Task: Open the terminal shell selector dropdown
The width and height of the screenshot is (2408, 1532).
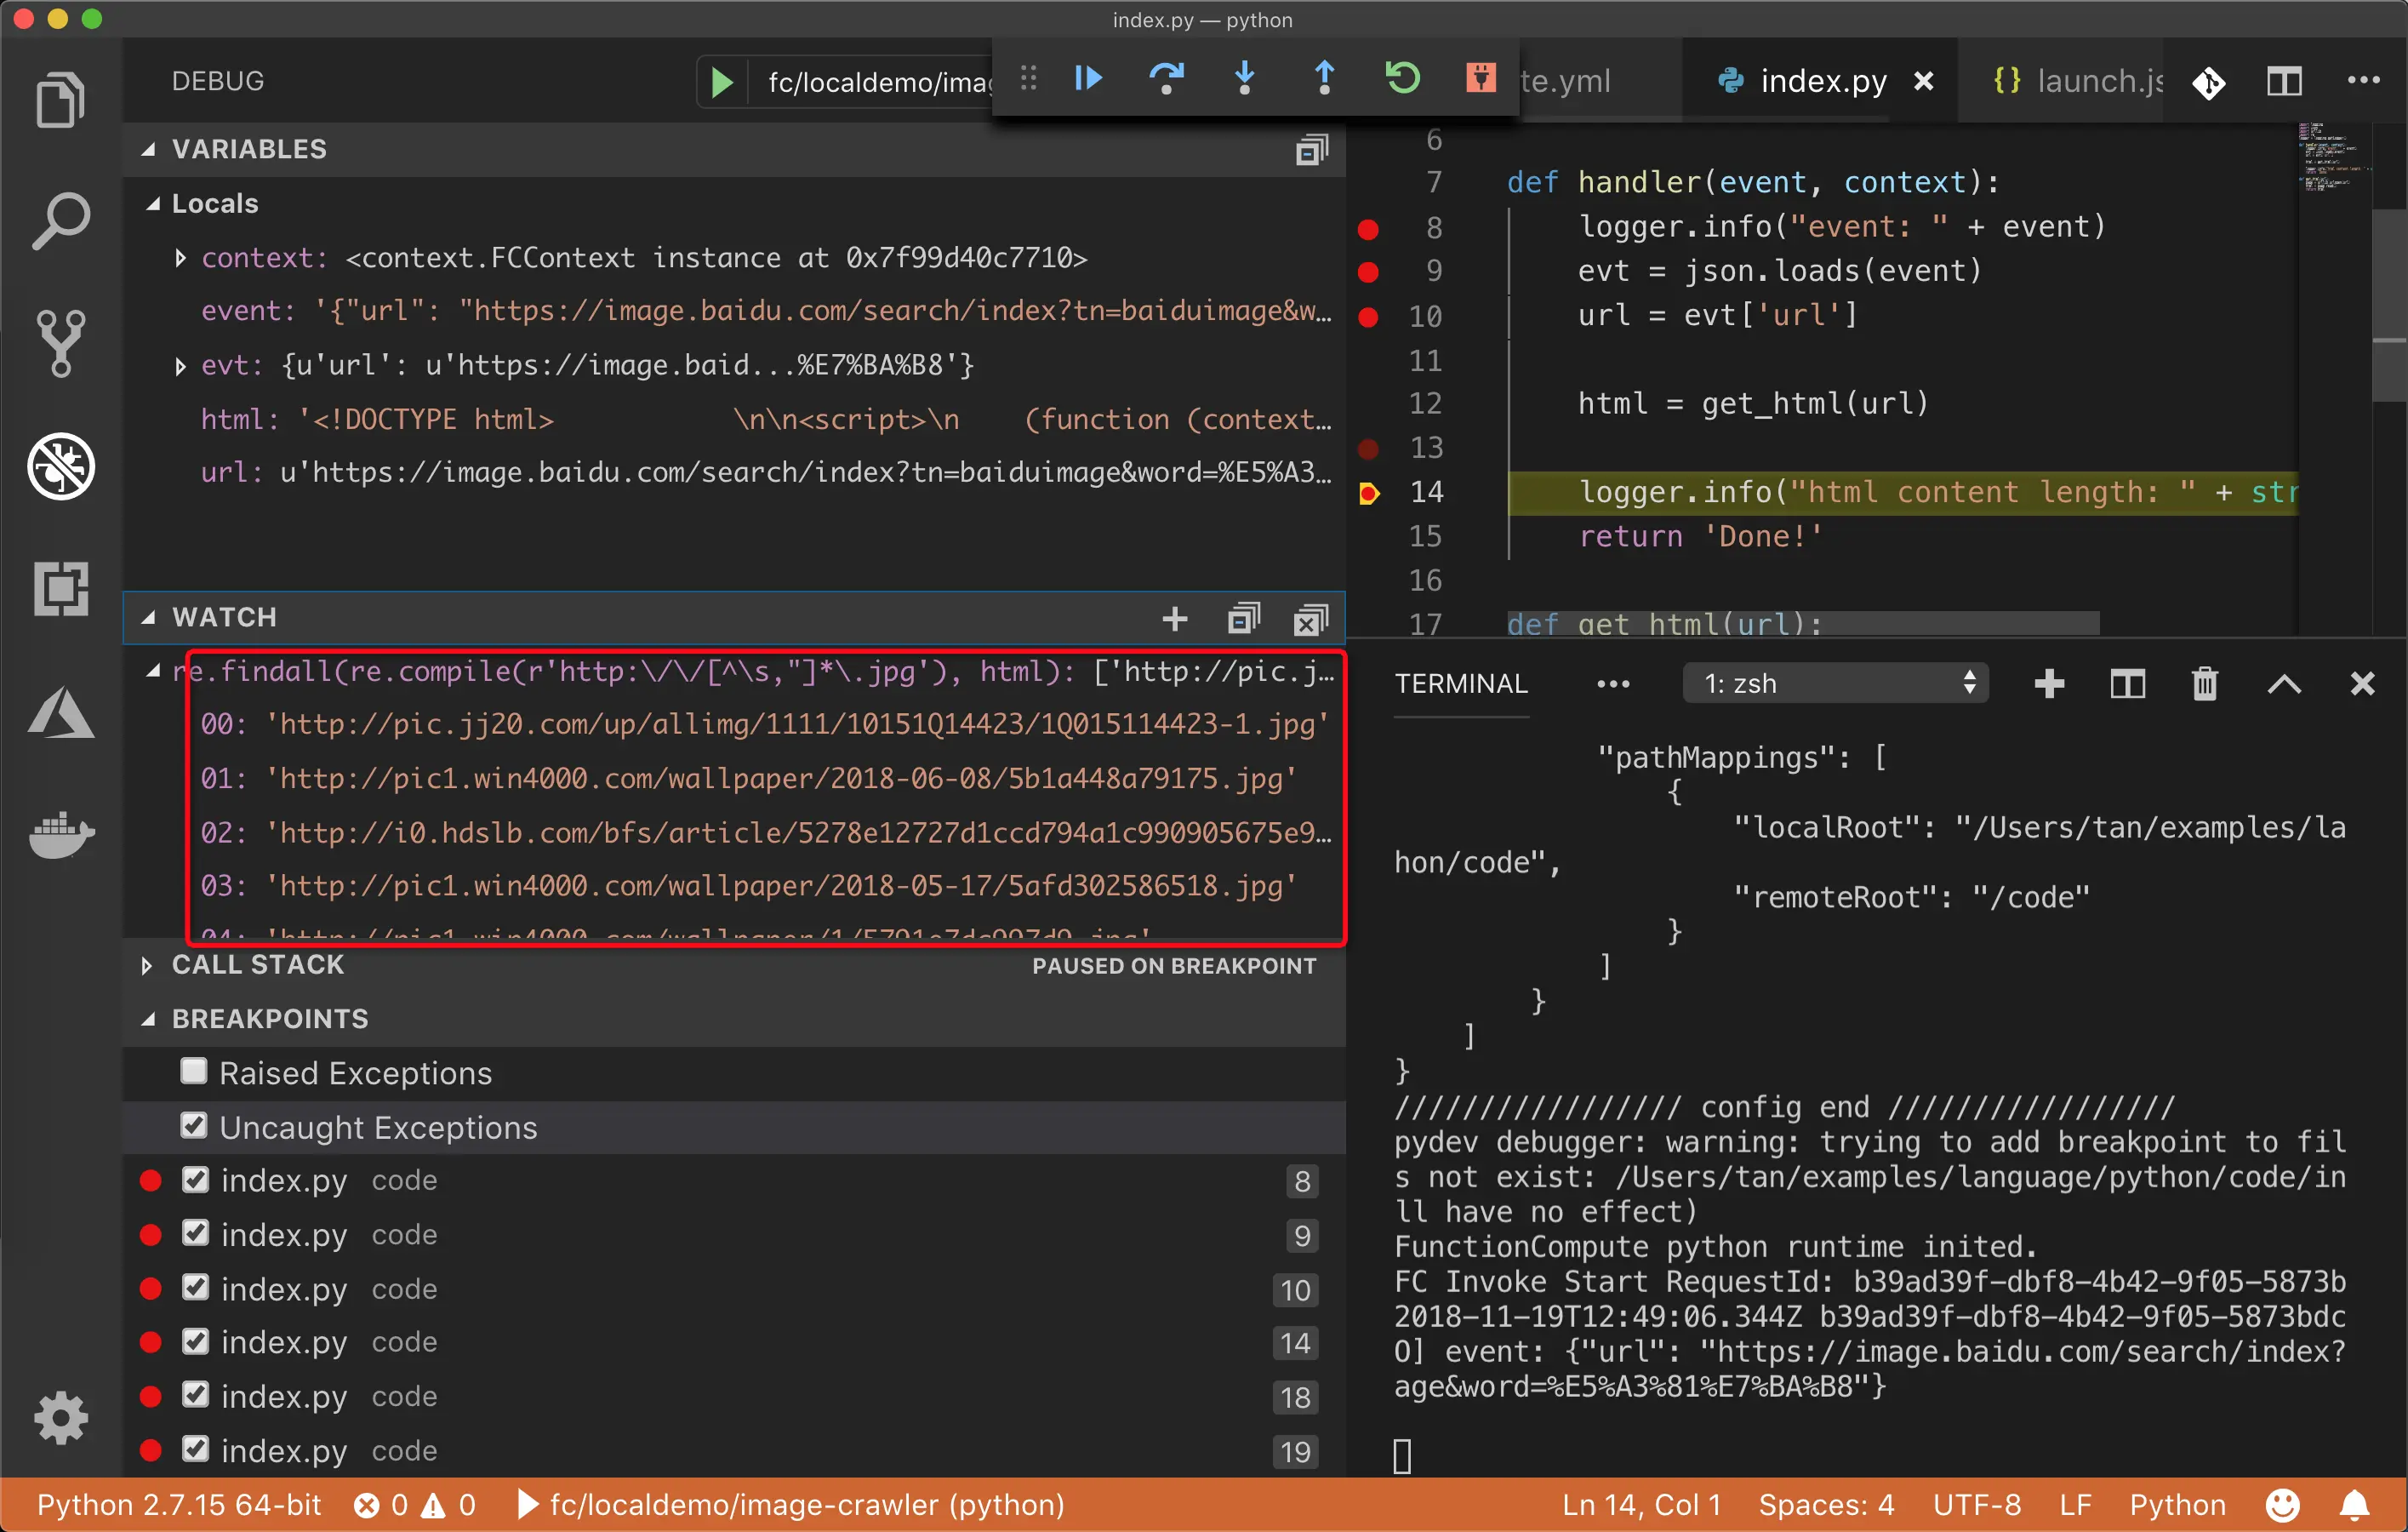Action: click(x=1836, y=684)
